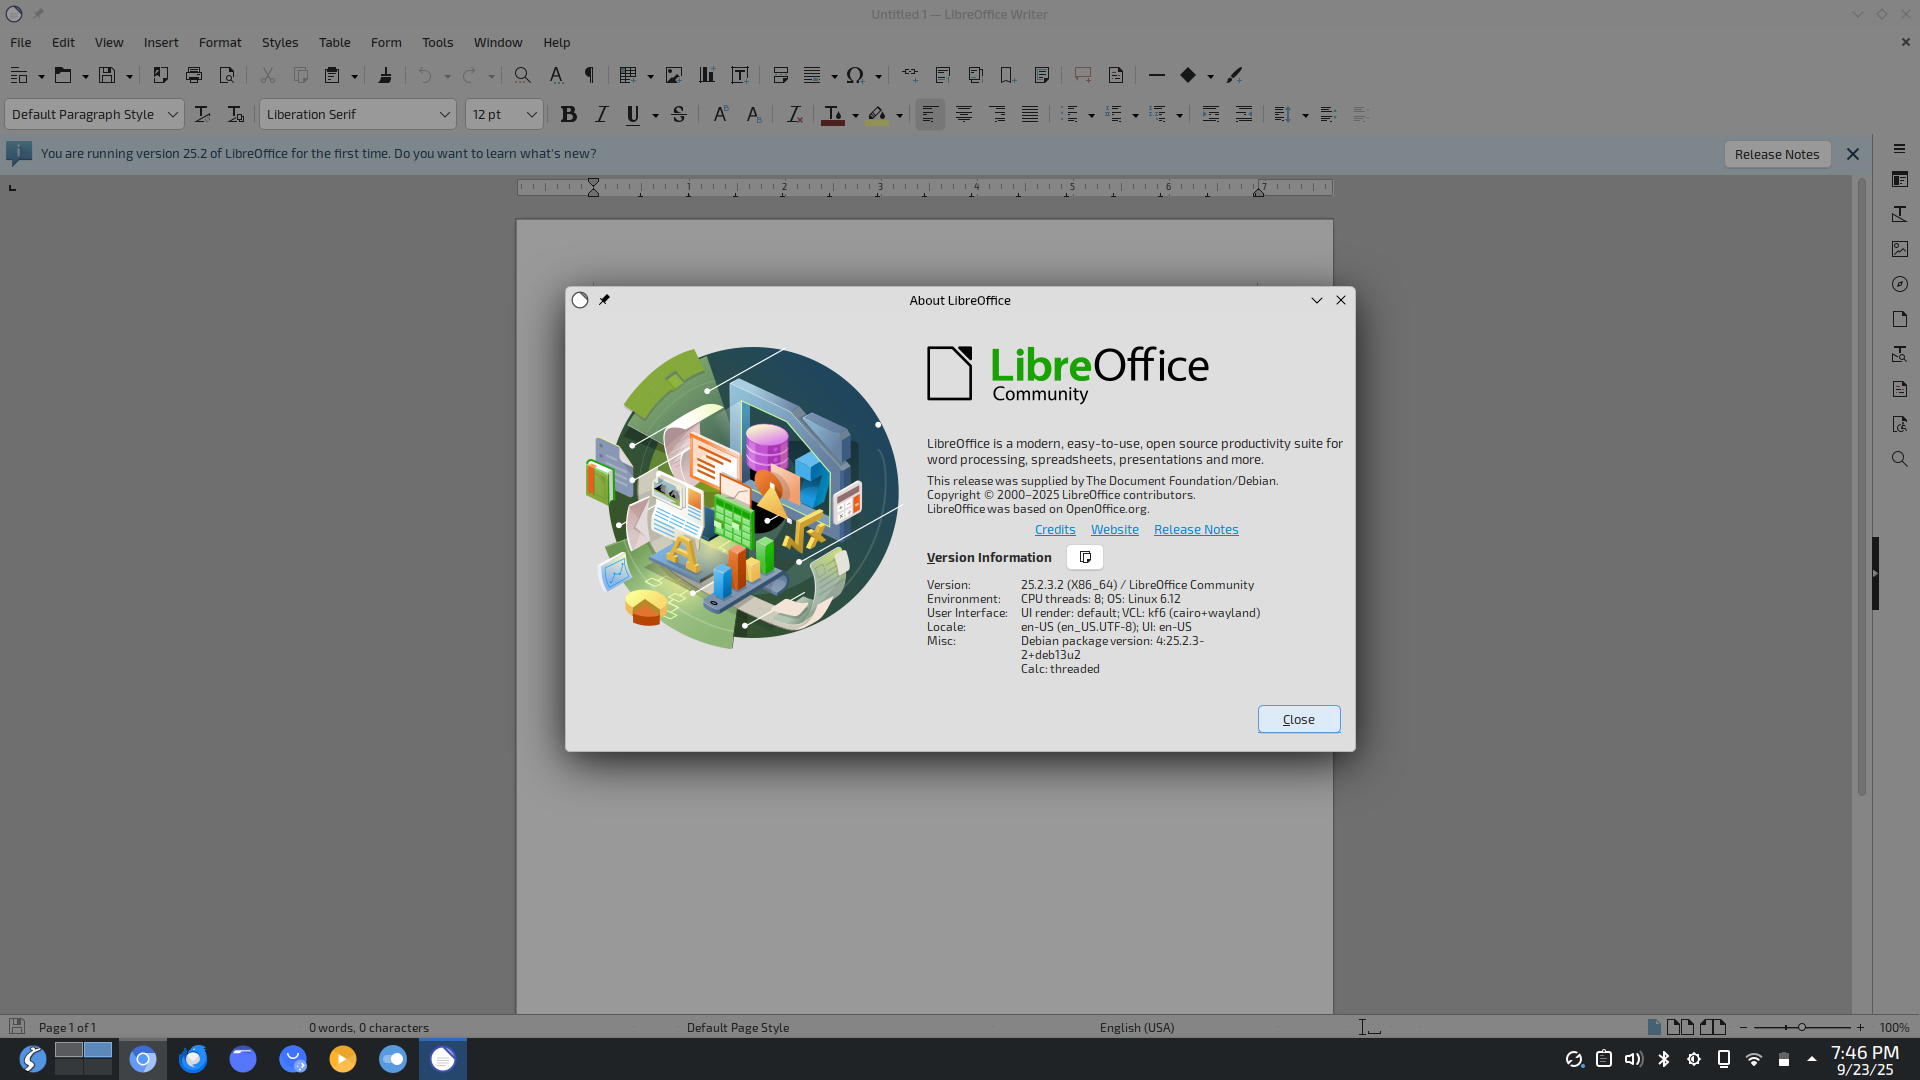Insert special character Omega icon
Viewport: 1920px width, 1080px height.
coord(854,75)
